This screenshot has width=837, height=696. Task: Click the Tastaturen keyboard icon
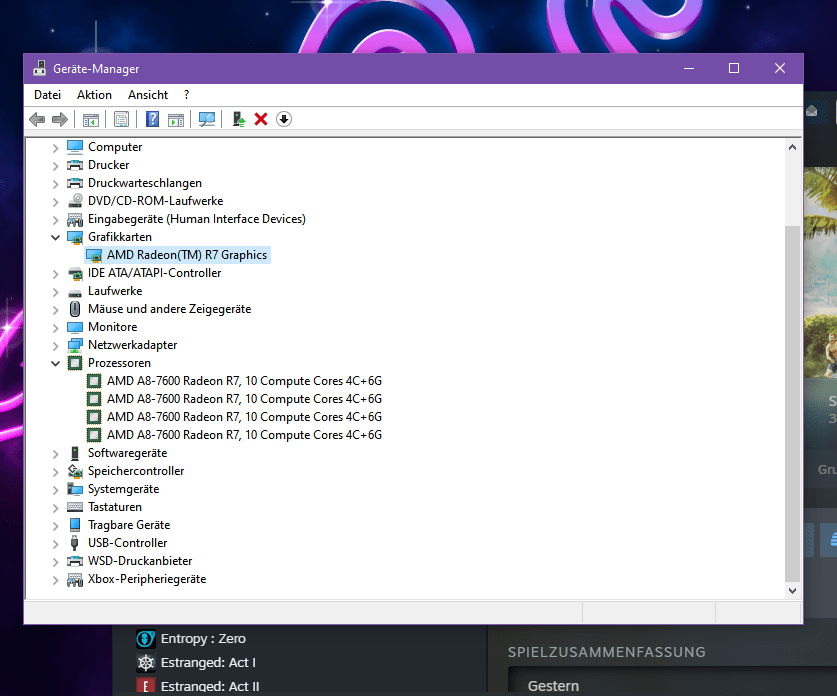(75, 507)
